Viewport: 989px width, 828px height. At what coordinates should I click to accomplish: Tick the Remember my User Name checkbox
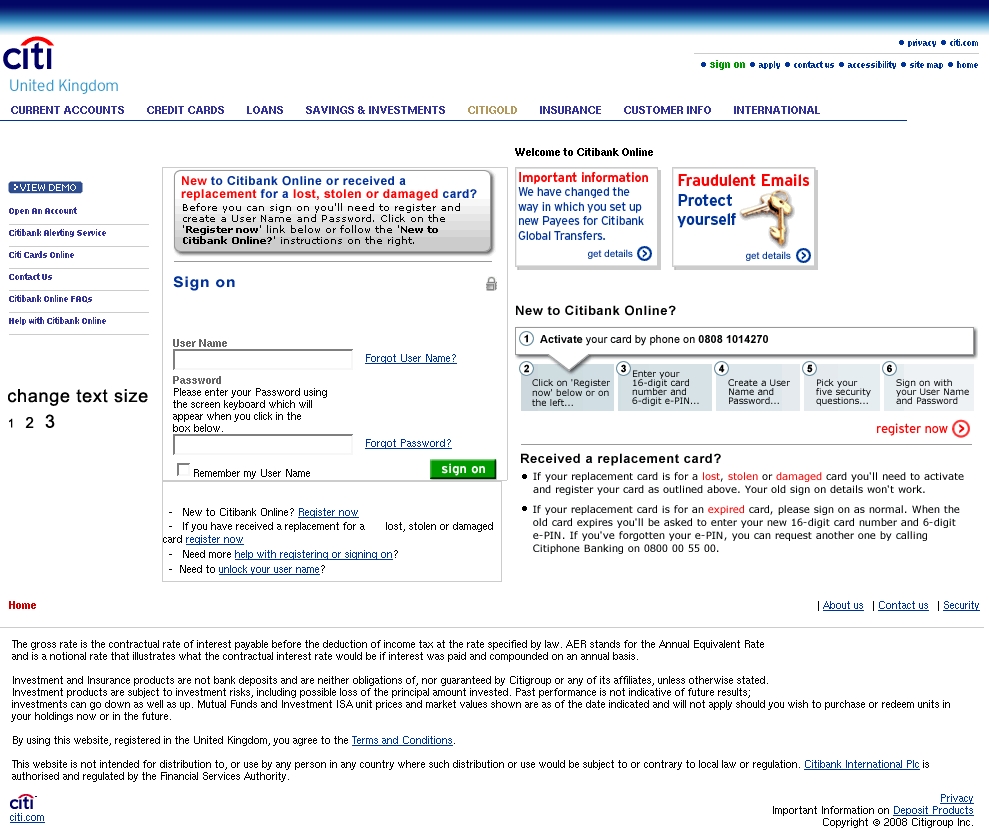coord(183,470)
